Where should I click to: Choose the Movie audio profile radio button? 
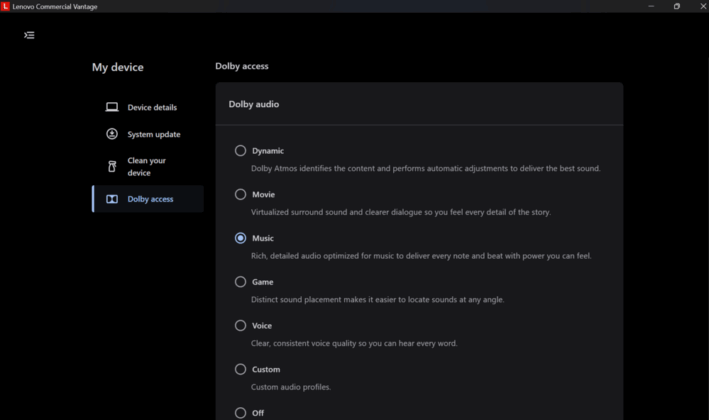tap(241, 194)
